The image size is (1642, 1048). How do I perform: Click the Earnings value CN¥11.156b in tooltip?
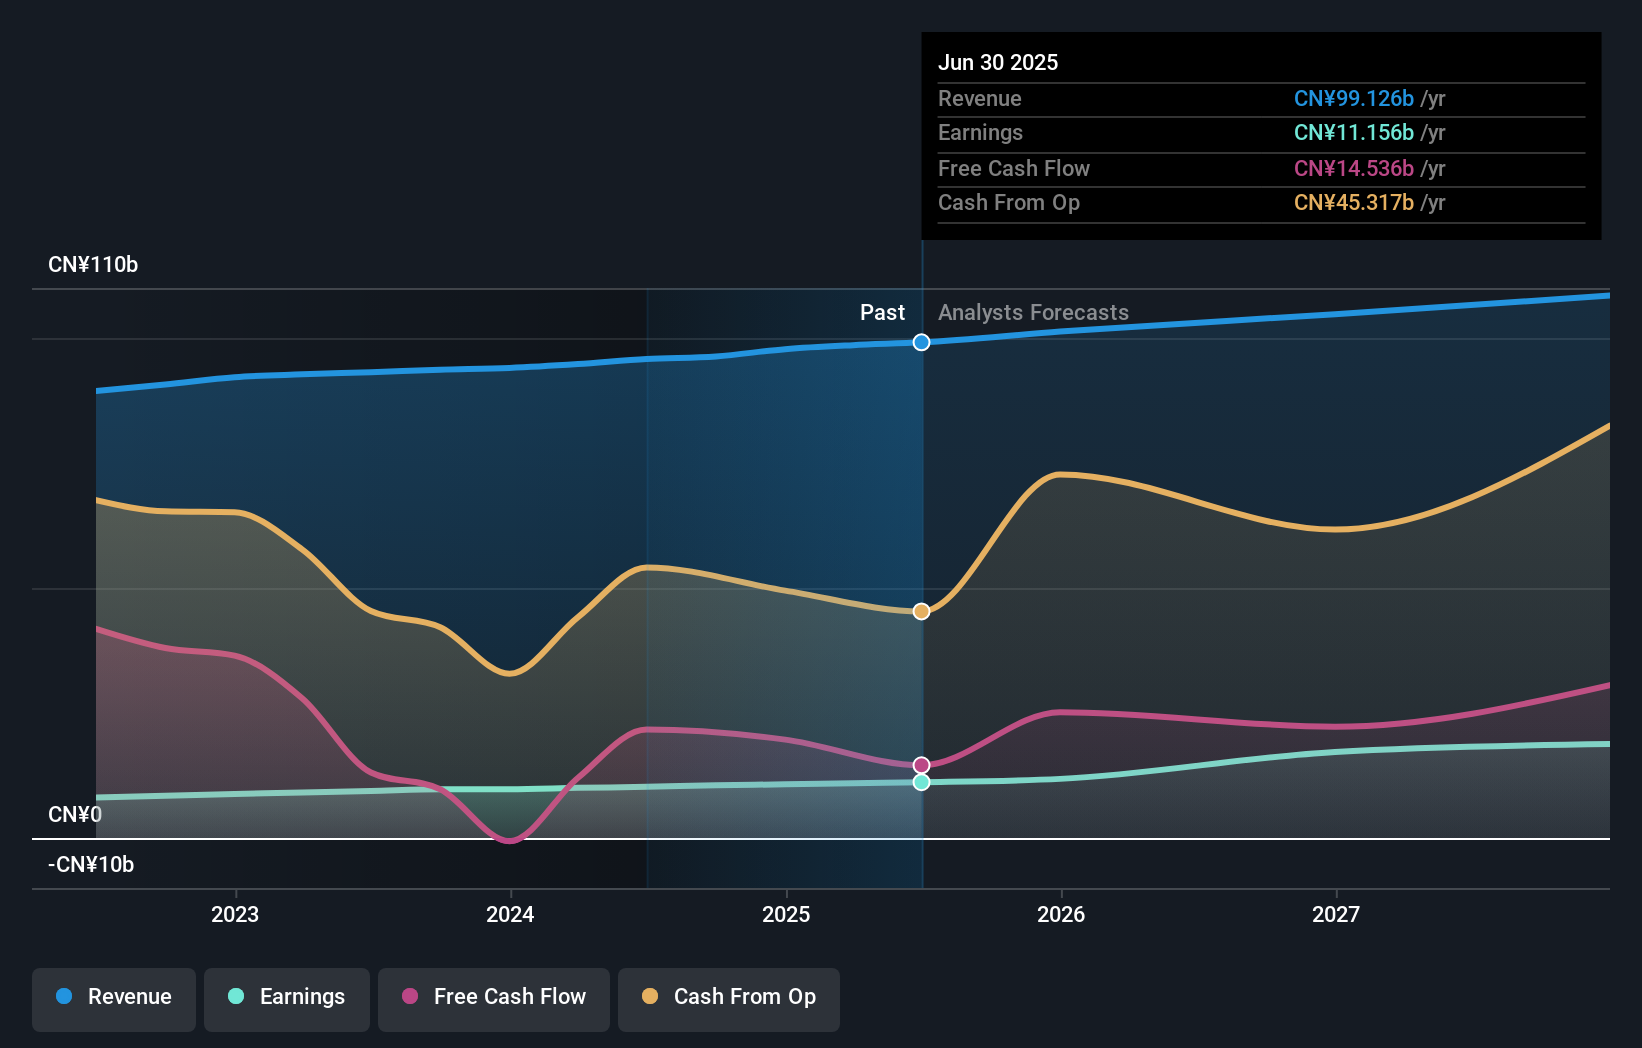(x=1354, y=133)
